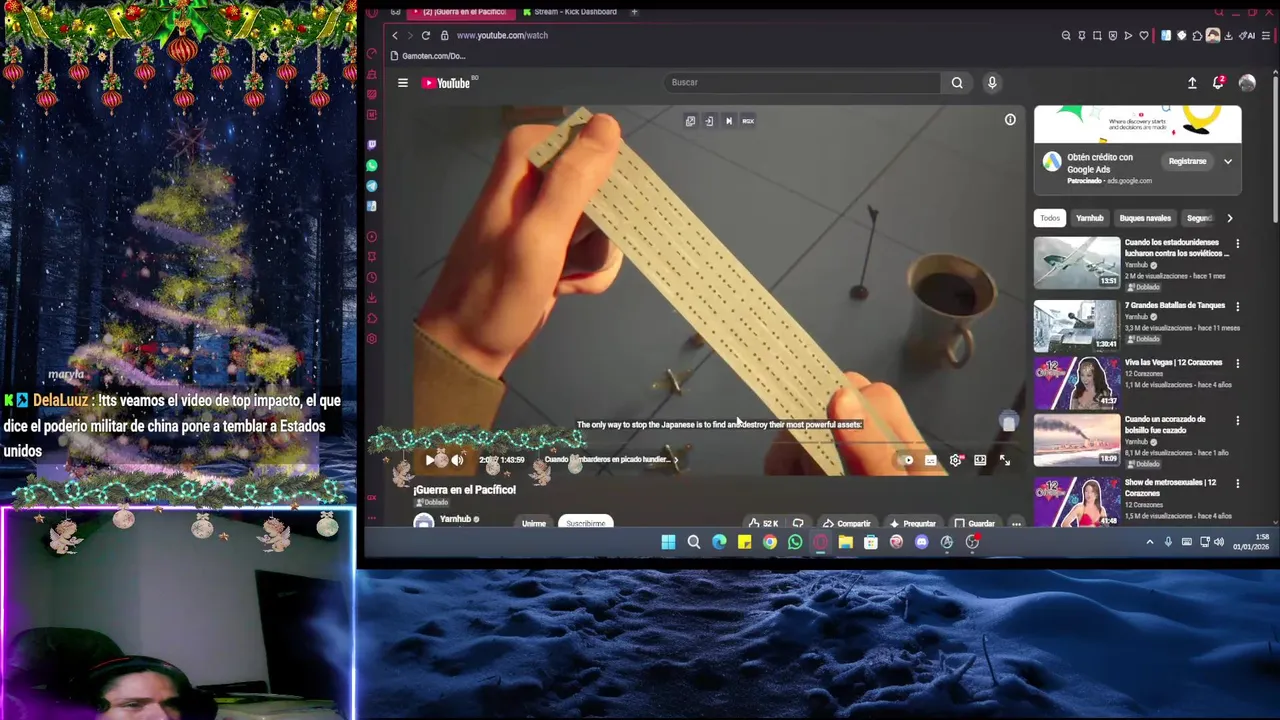Image resolution: width=1280 pixels, height=720 pixels.
Task: Select the 'Segund…' filter chip
Action: pos(1198,218)
